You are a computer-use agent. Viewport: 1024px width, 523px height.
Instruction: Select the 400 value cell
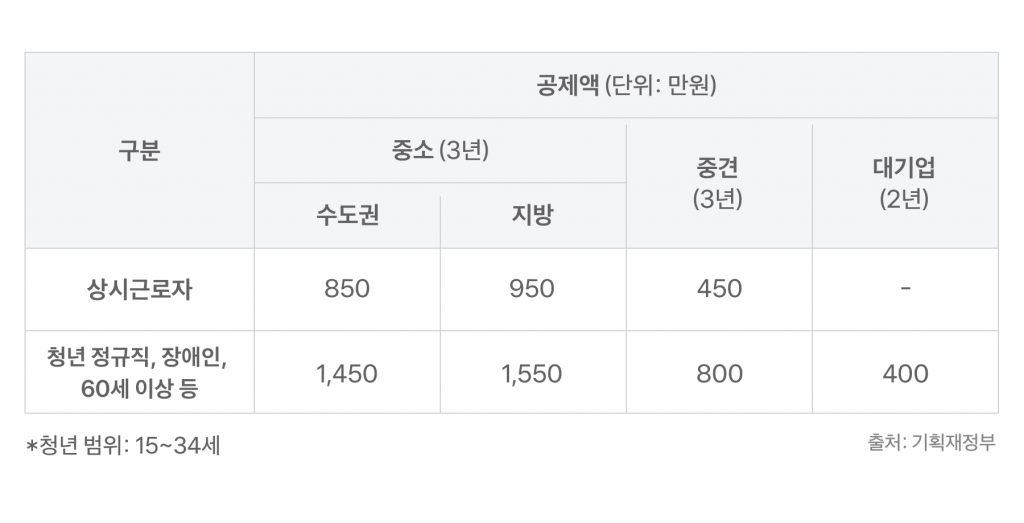(904, 374)
